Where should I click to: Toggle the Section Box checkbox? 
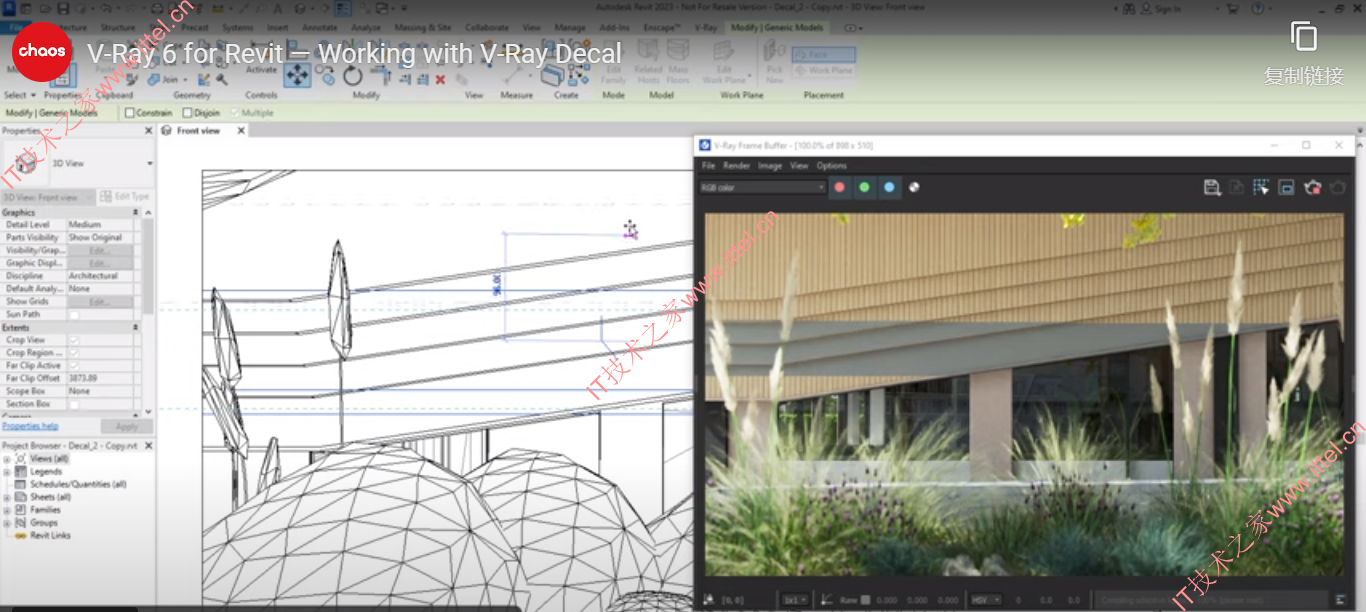click(x=74, y=404)
